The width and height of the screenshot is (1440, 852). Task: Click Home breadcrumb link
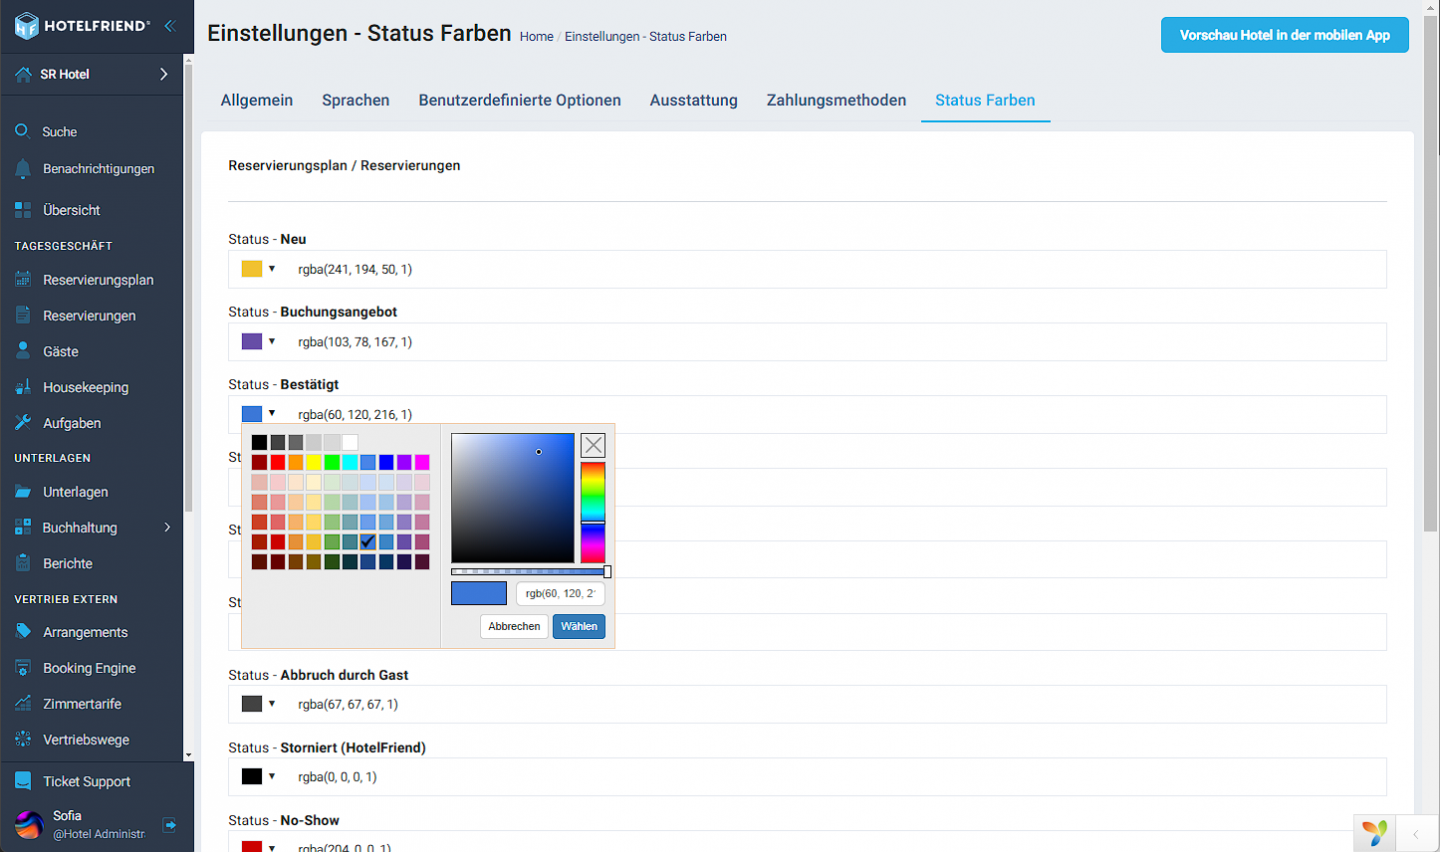[536, 36]
